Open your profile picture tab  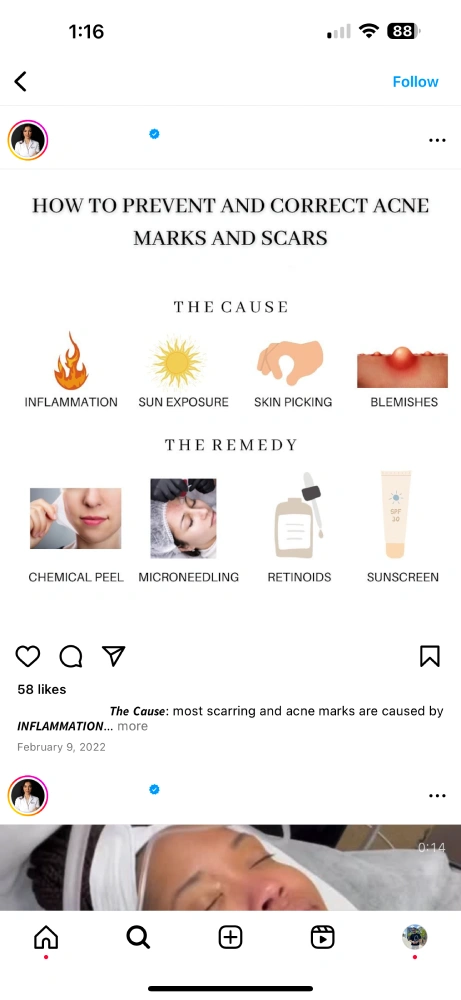[x=414, y=937]
